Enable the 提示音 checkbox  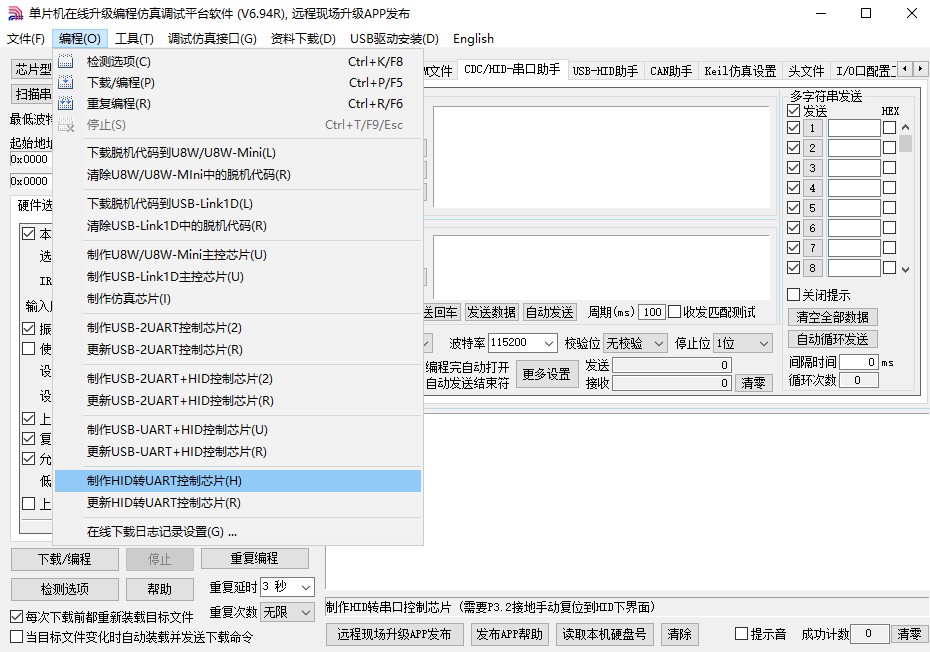pos(741,634)
